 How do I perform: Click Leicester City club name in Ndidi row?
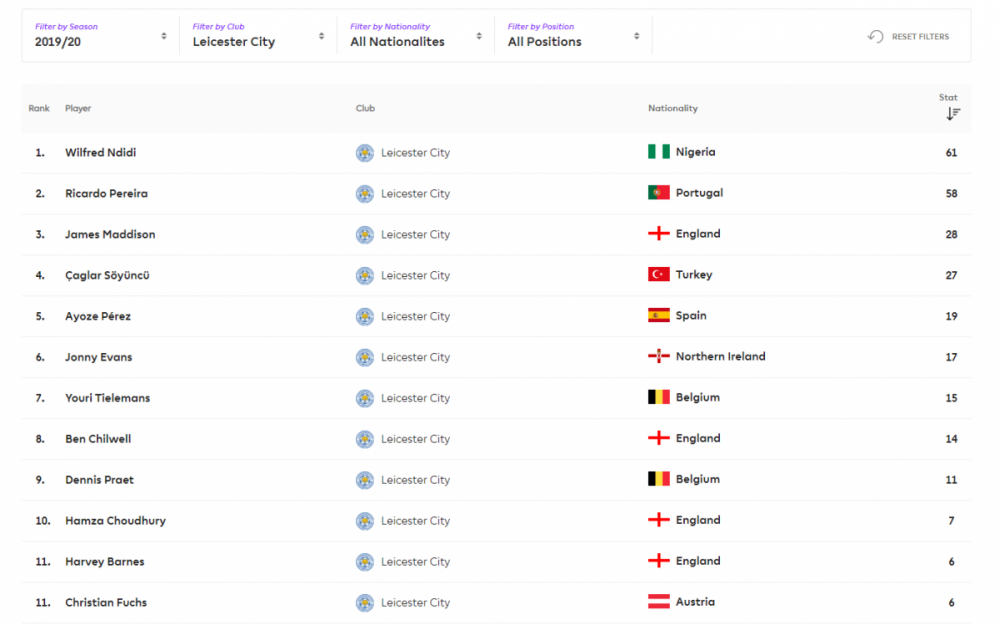point(416,153)
